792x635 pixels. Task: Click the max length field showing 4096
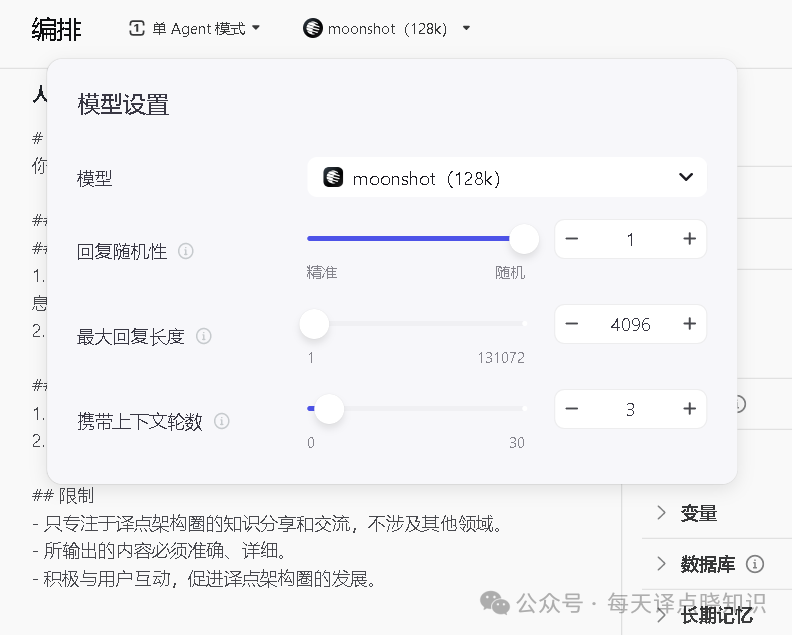[630, 324]
